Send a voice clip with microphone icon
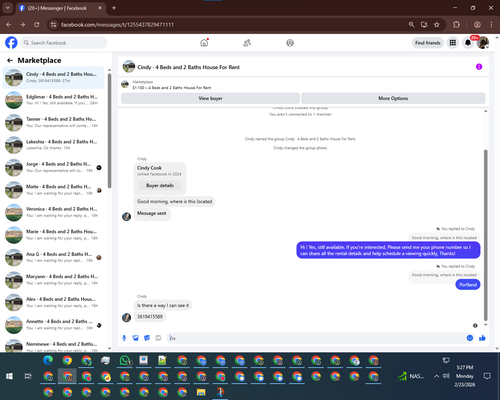500x400 pixels. tap(124, 338)
